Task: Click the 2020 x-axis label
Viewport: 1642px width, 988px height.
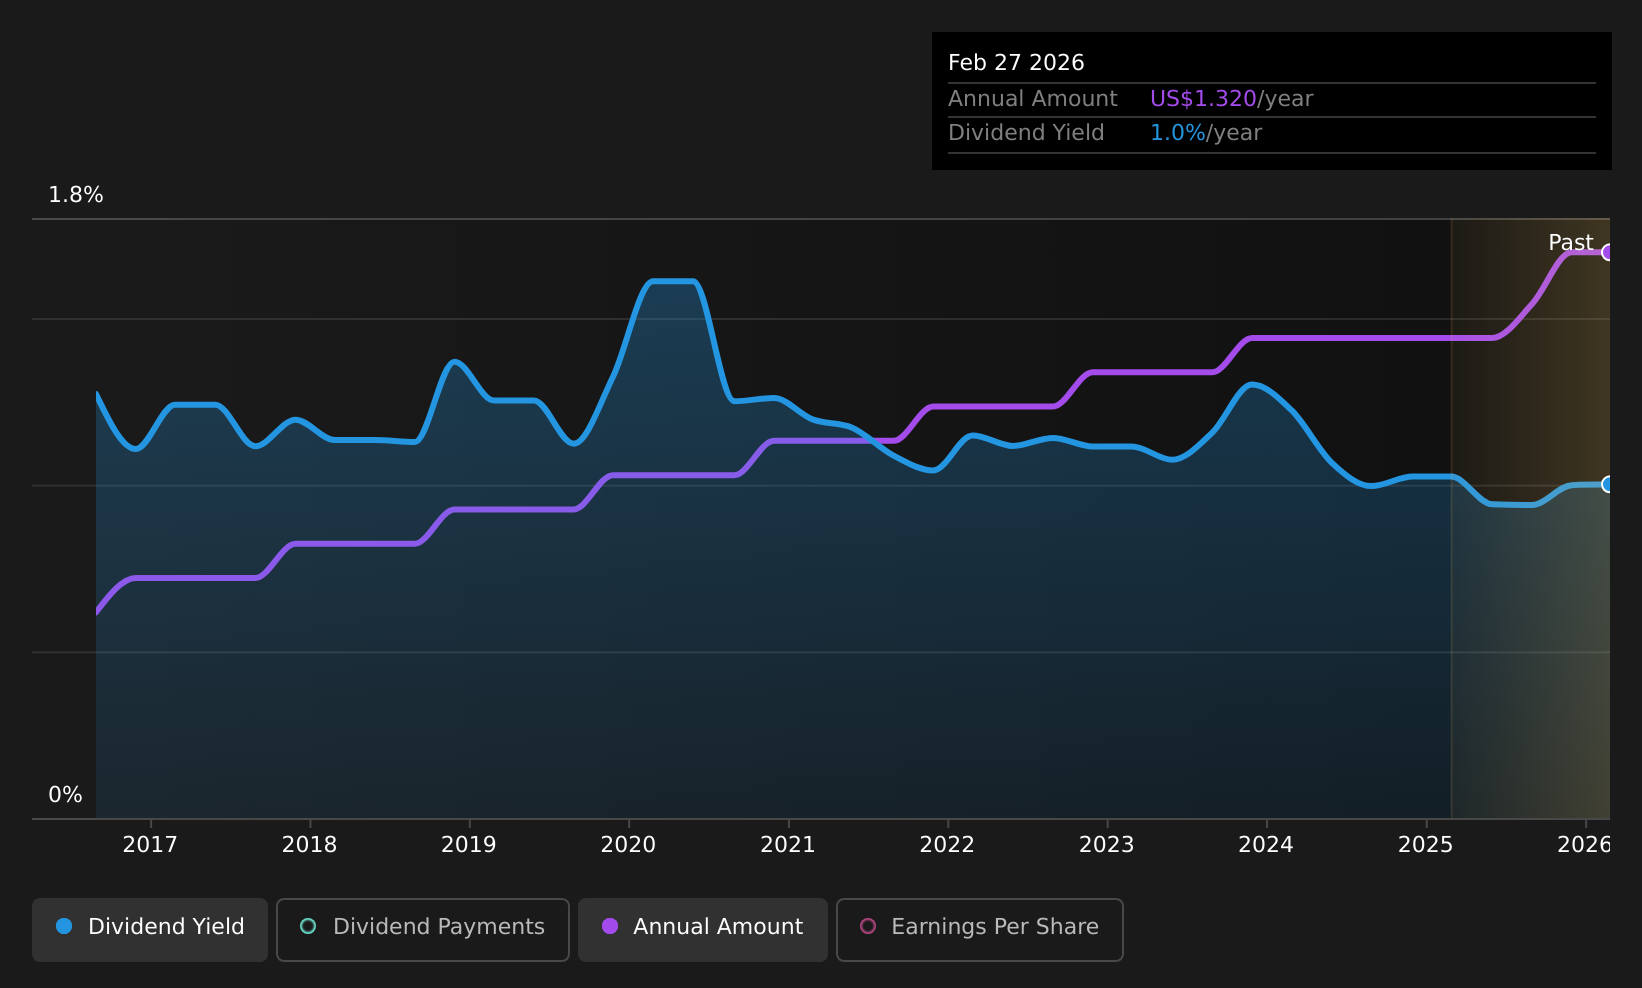Action: [628, 845]
